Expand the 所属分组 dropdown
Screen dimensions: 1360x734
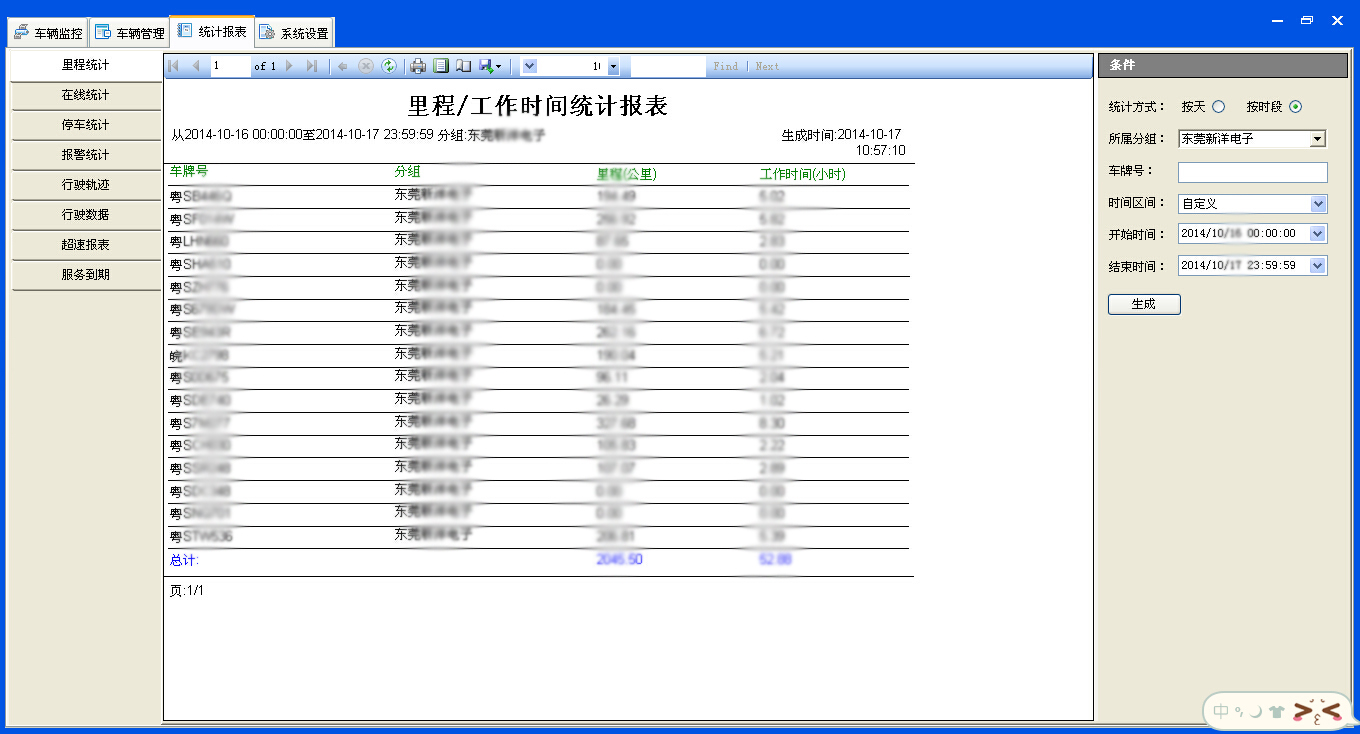tap(1317, 139)
